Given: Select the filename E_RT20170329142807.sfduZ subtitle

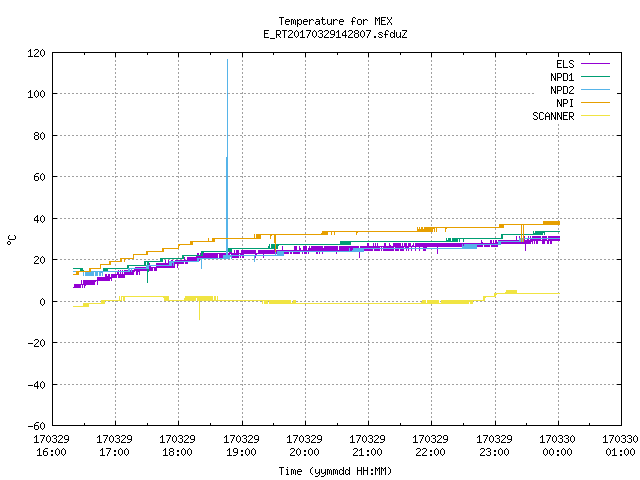Looking at the screenshot, I should [x=335, y=34].
